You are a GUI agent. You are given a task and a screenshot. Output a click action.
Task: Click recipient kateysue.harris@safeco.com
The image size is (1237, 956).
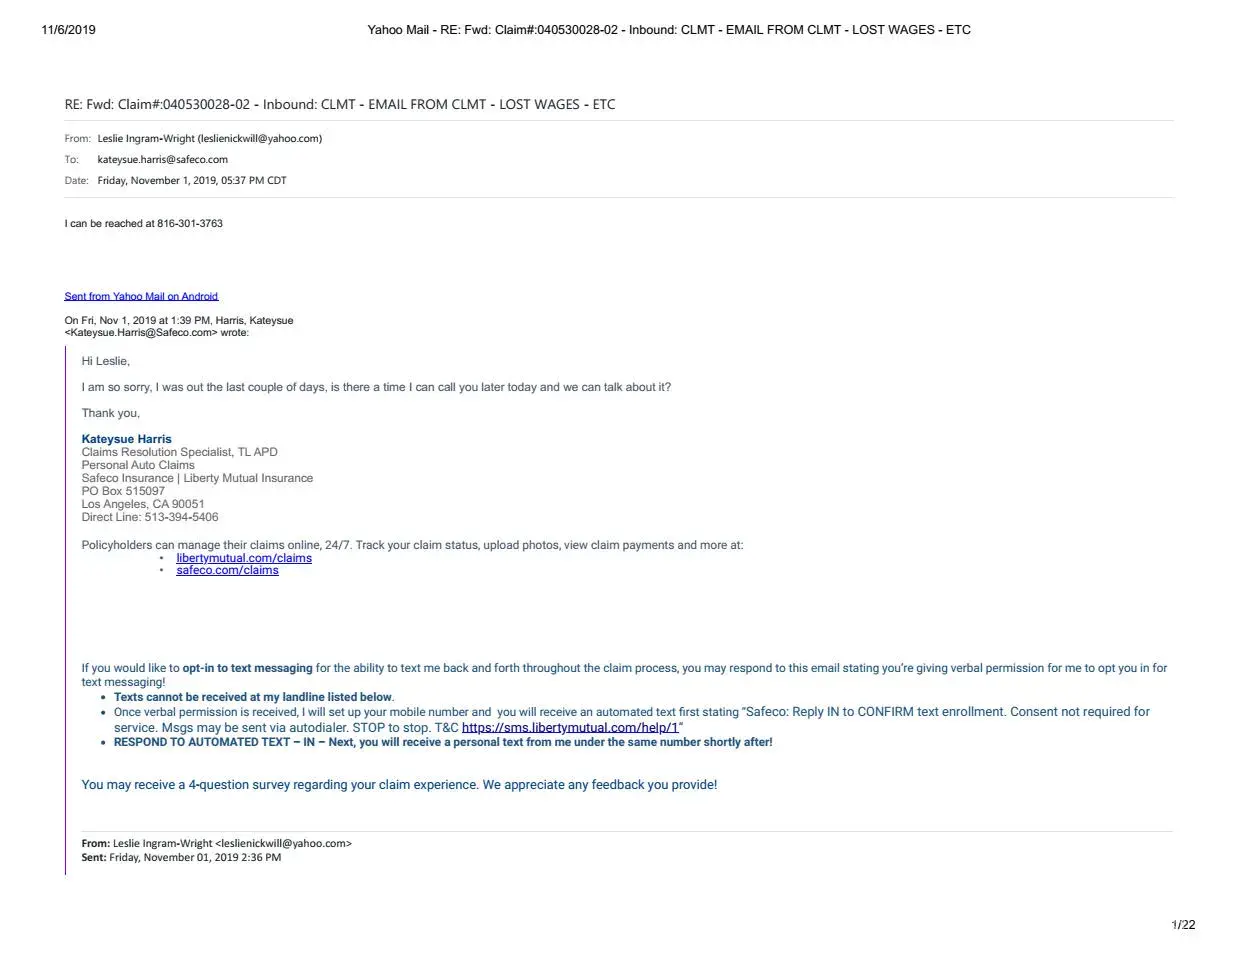(162, 160)
